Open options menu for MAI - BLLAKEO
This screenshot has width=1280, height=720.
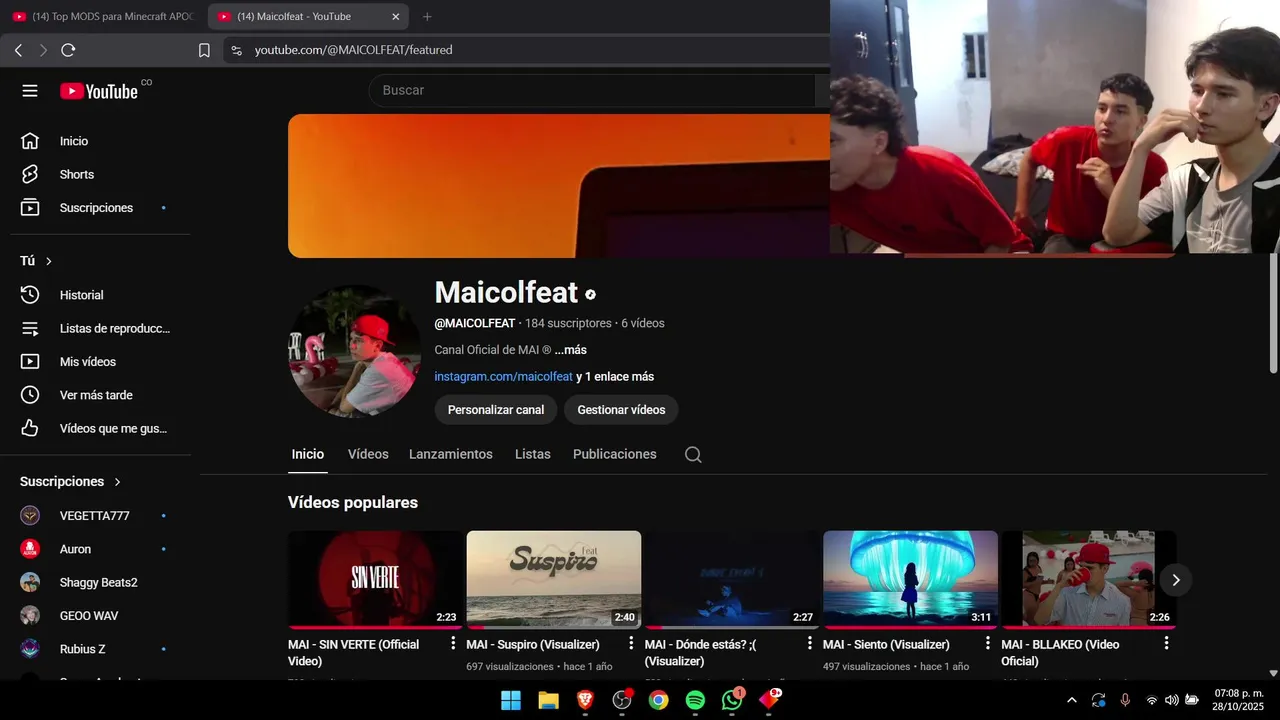click(1166, 643)
